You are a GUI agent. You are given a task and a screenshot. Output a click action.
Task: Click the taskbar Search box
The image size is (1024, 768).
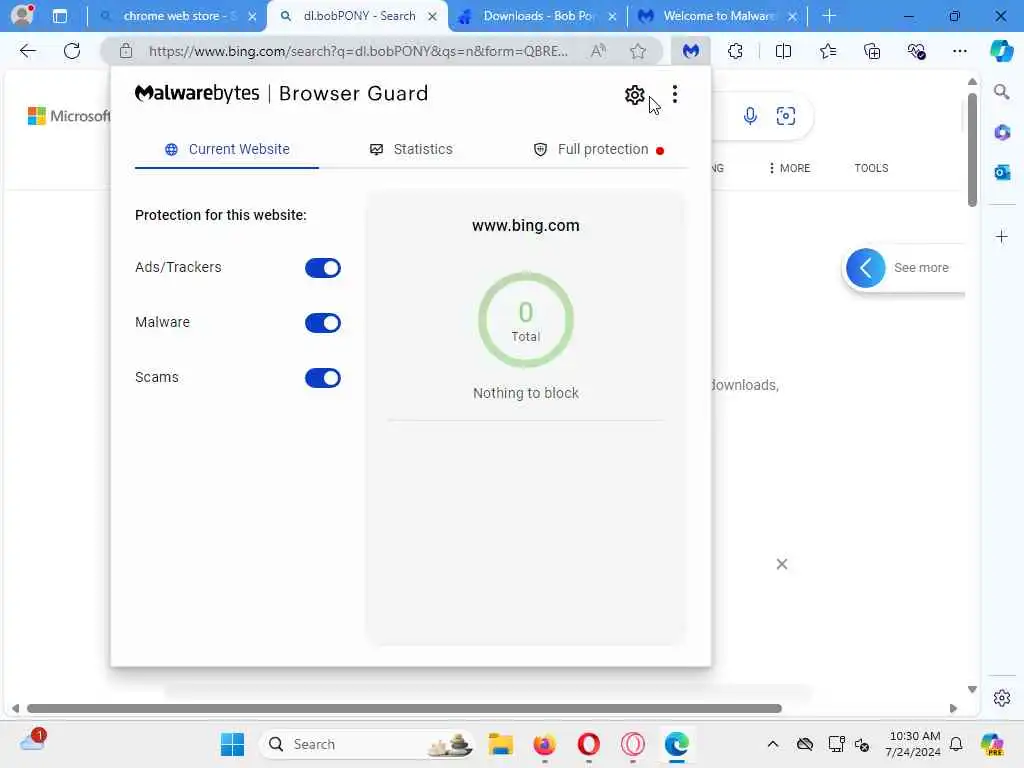click(x=367, y=744)
